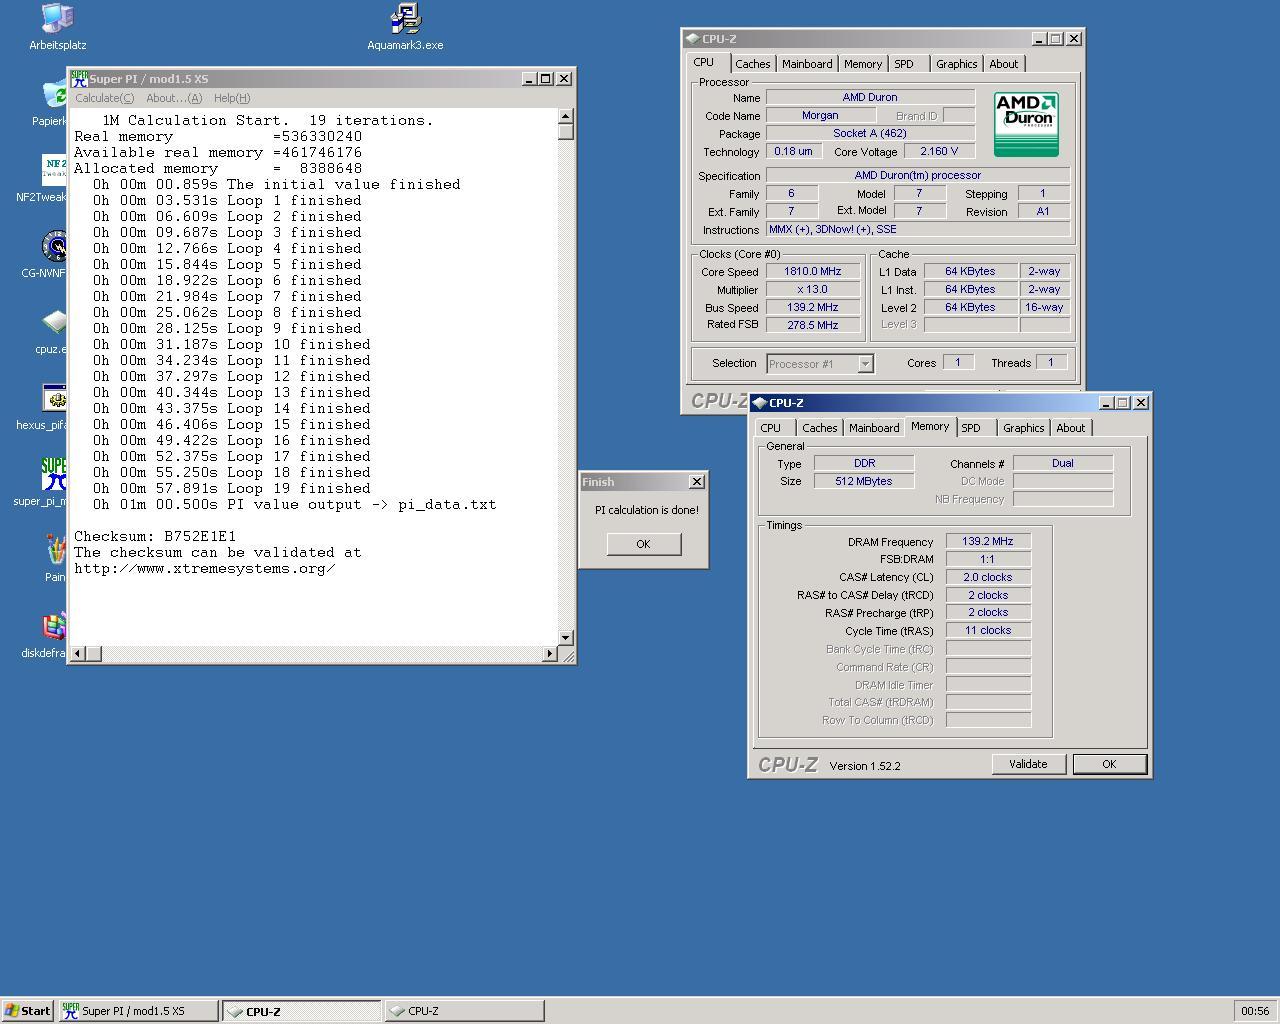Click the CPU-Z Memory window title icon
The image size is (1280, 1024).
coord(759,403)
